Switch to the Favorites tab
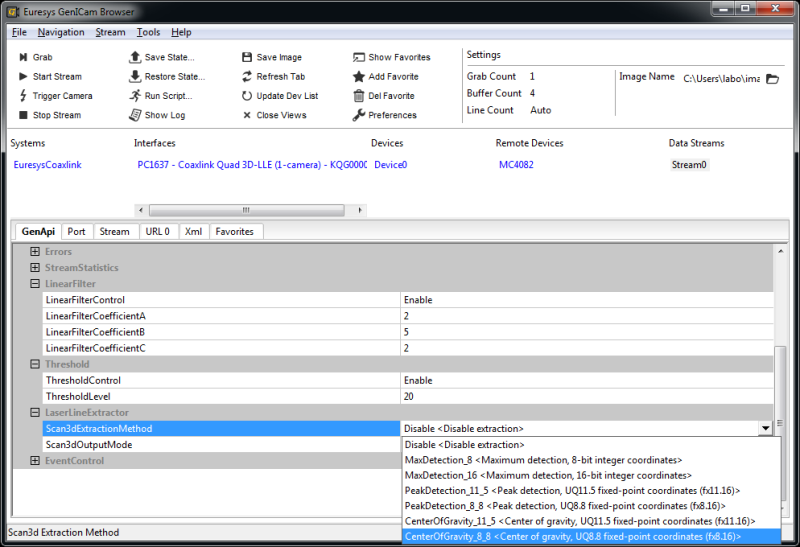 (235, 231)
